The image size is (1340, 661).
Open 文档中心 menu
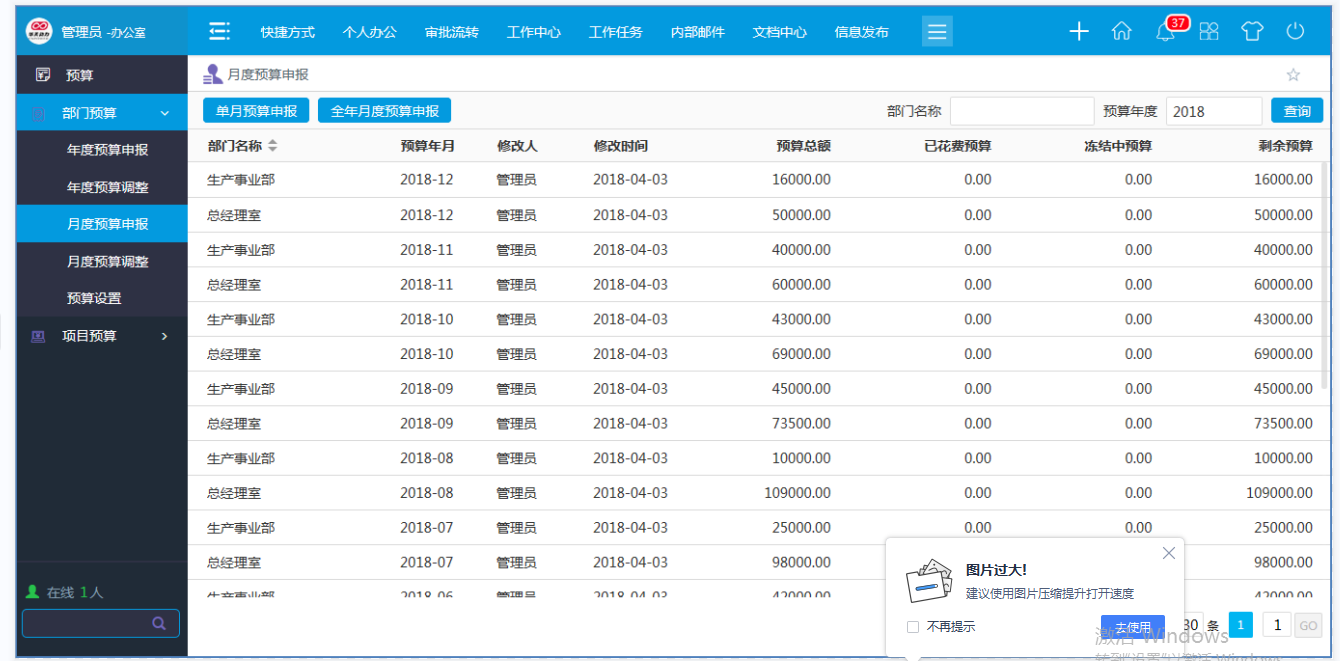pyautogui.click(x=780, y=32)
